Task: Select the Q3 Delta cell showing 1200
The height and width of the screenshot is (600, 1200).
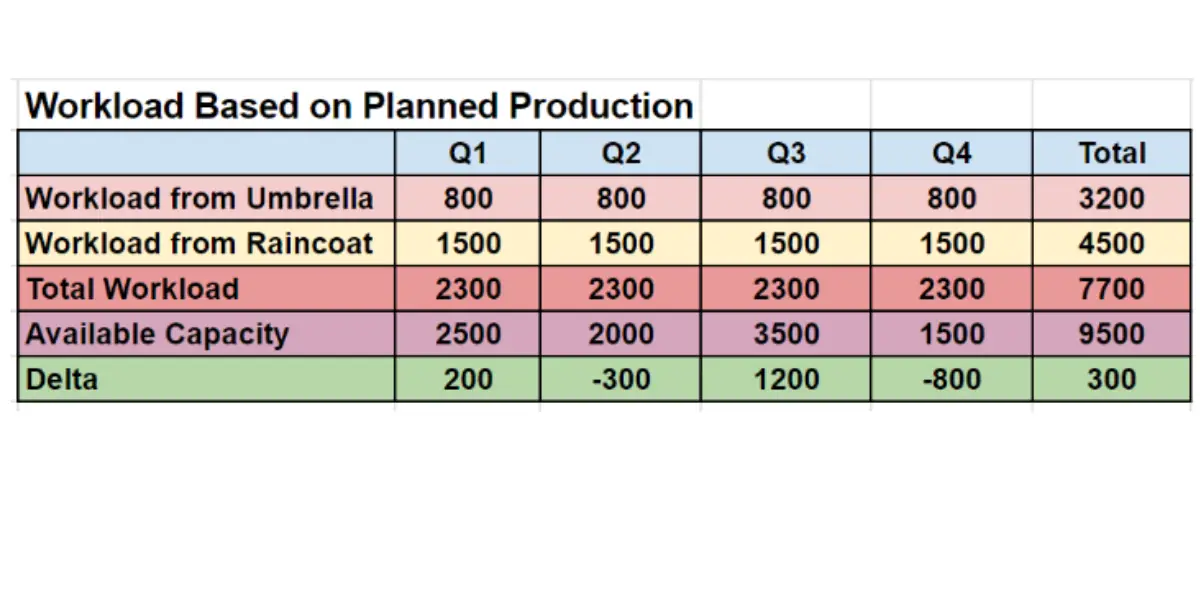Action: [x=785, y=379]
